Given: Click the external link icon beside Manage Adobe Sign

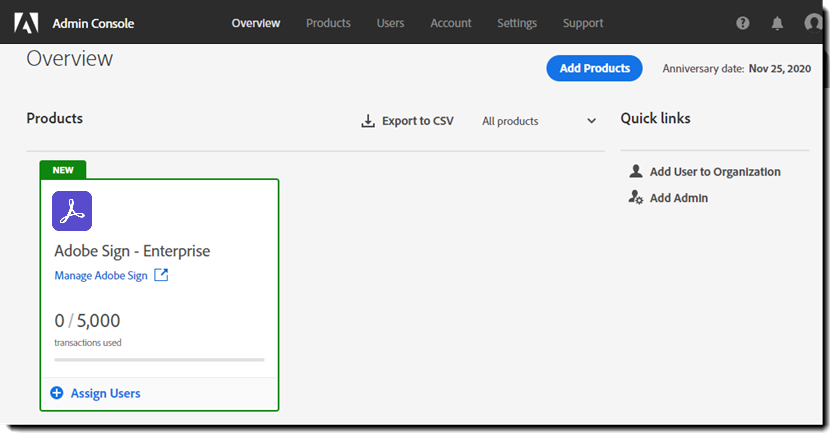Looking at the screenshot, I should 161,275.
